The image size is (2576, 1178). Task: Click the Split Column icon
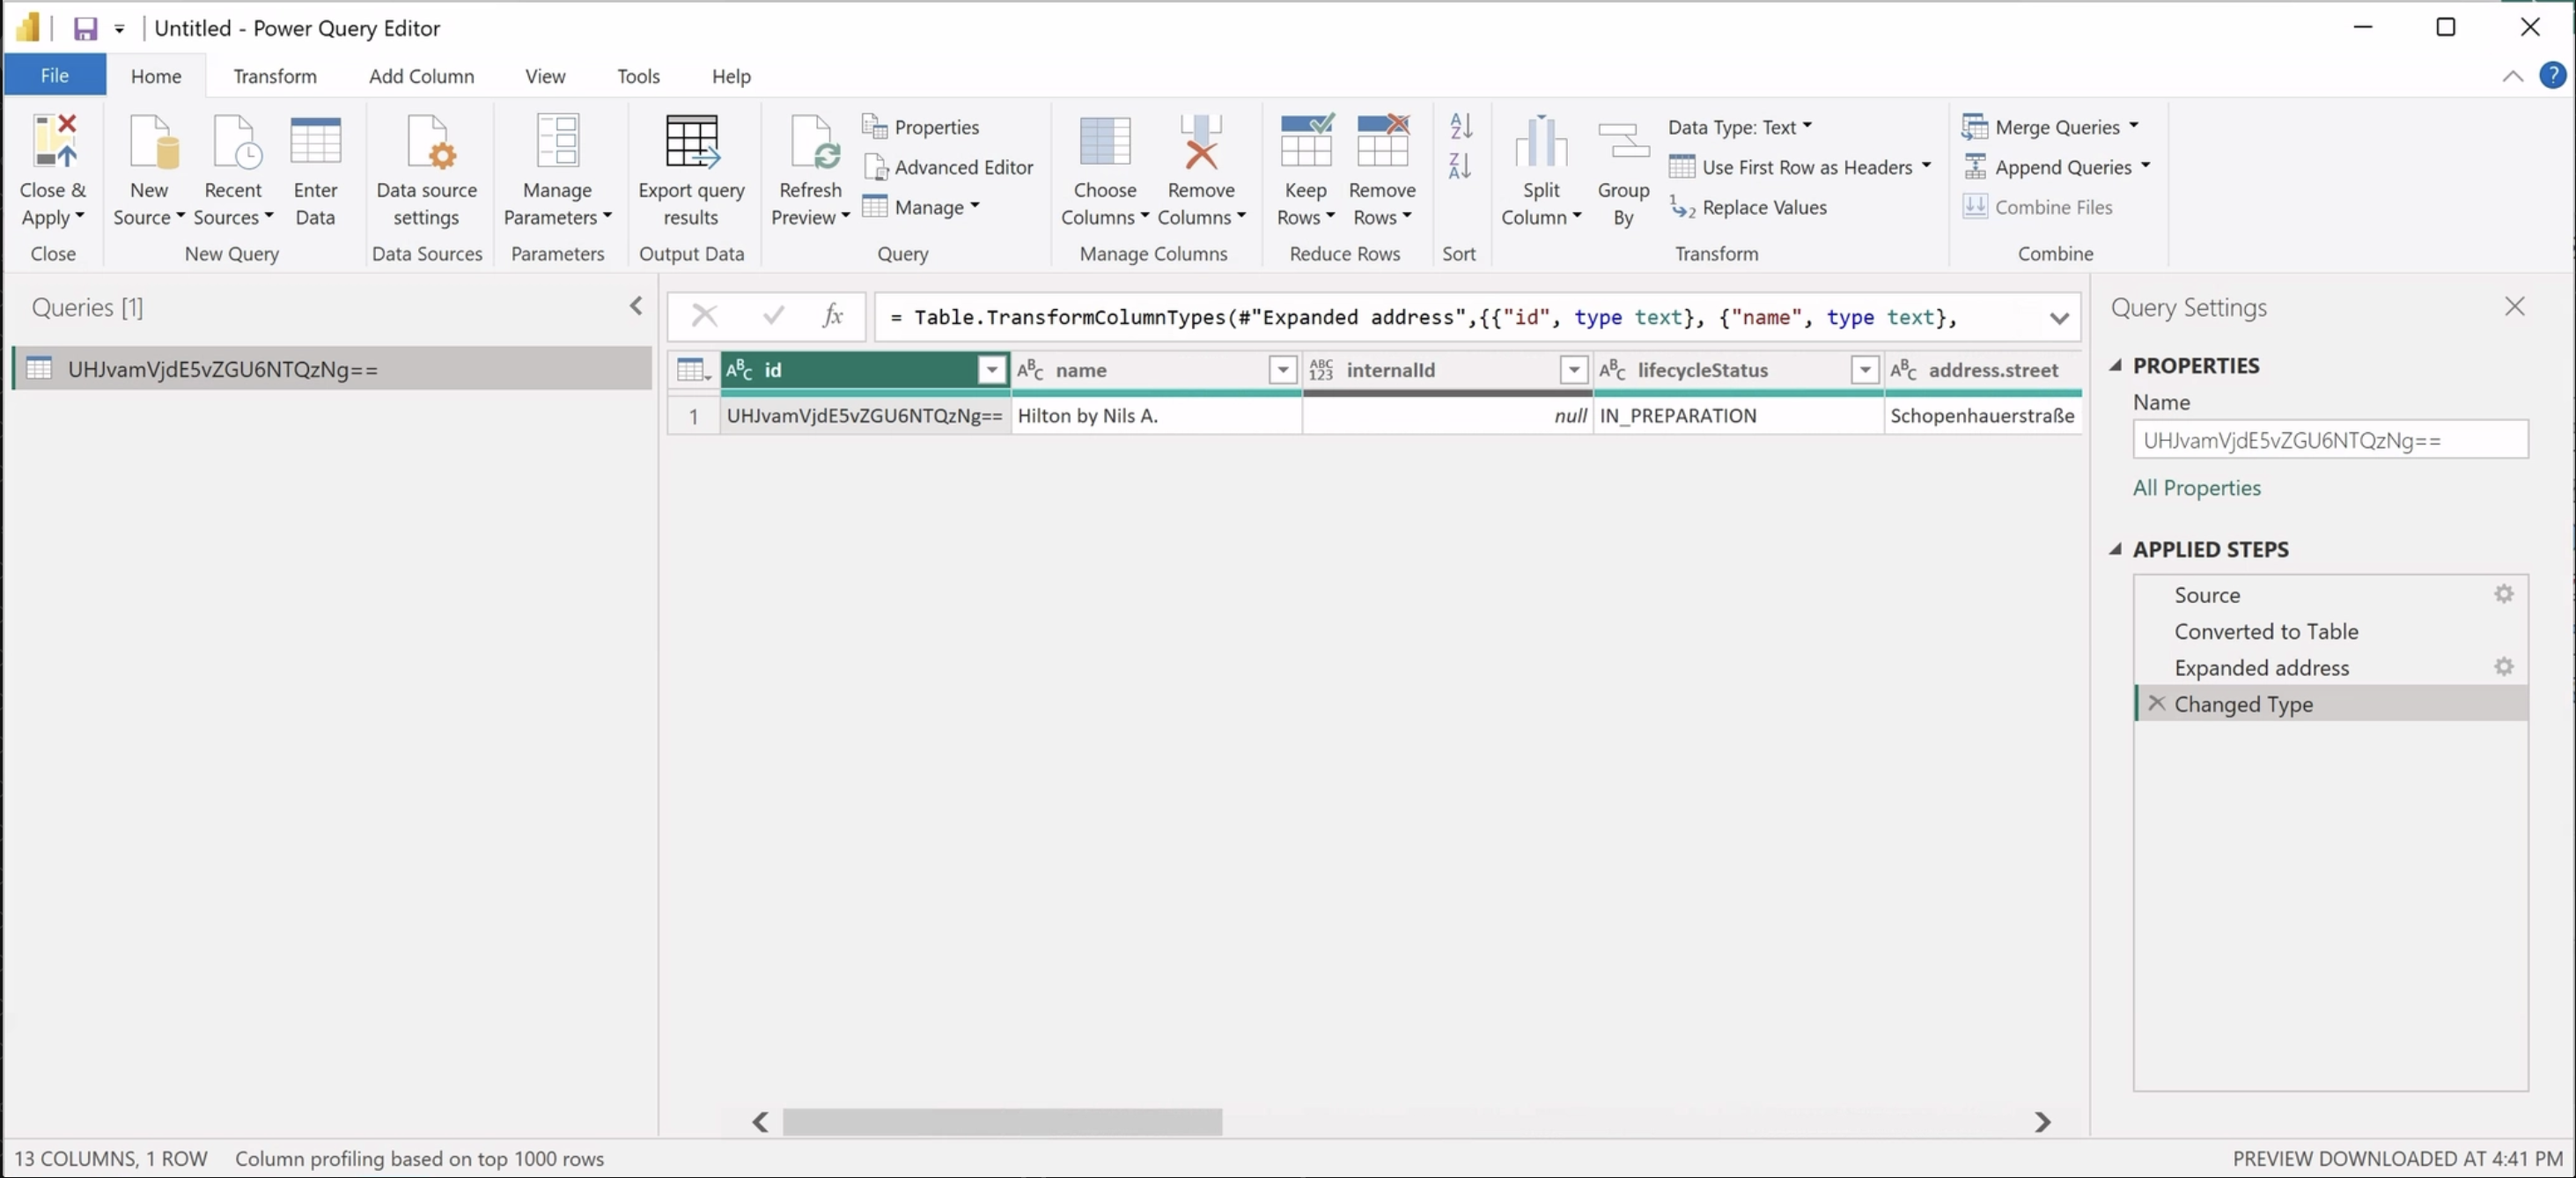pos(1540,141)
